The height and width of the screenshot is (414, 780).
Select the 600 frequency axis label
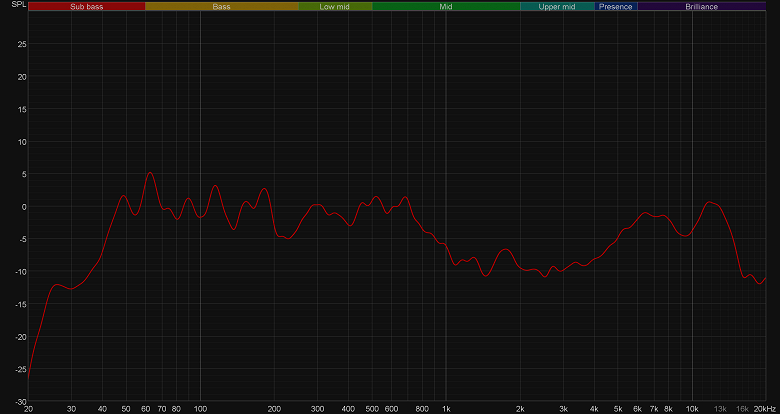click(x=391, y=409)
